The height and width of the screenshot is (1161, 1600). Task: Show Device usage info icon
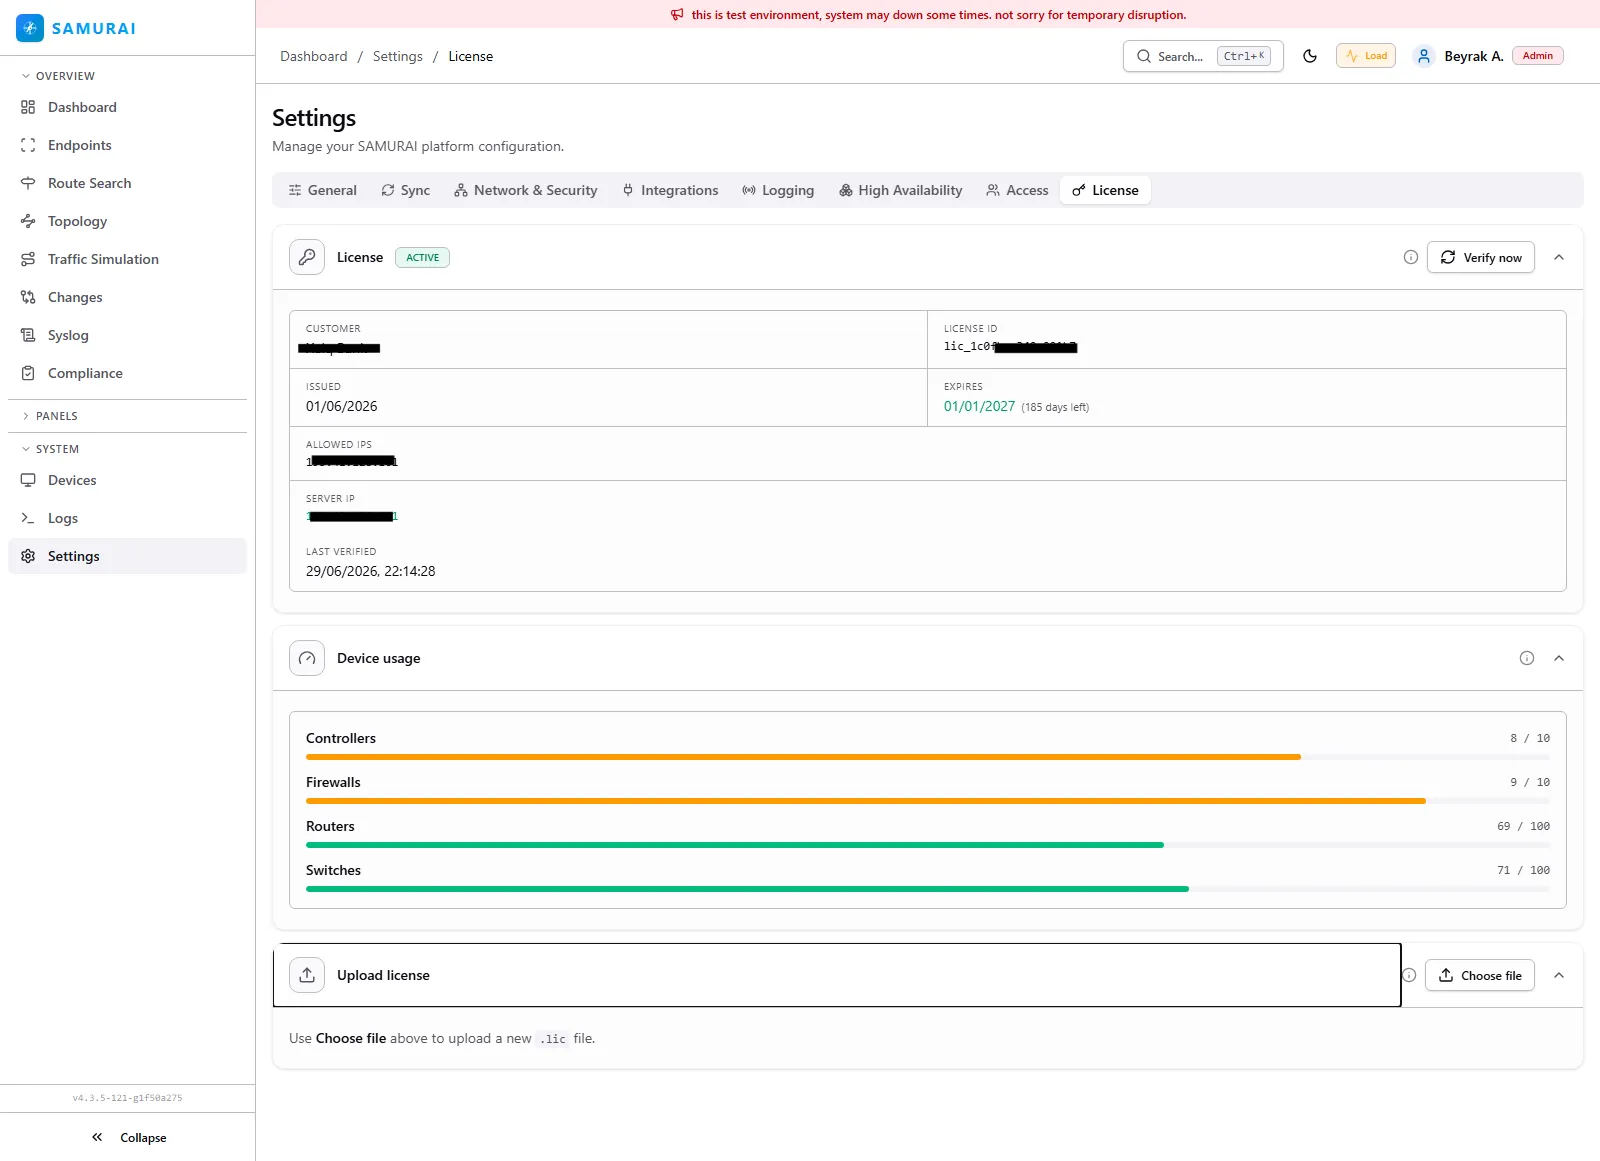(x=1527, y=658)
